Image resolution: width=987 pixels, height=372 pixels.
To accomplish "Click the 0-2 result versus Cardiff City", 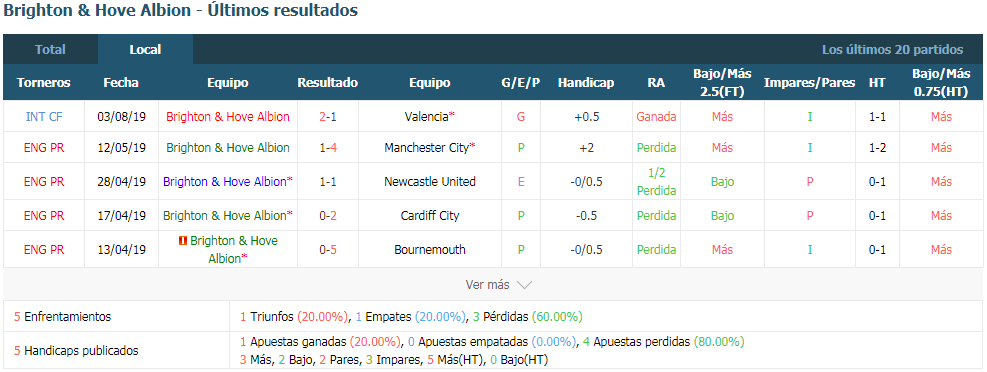I will tap(328, 216).
